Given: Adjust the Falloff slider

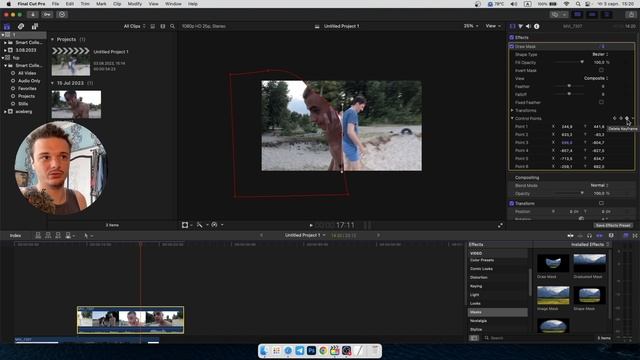Looking at the screenshot, I should [x=569, y=94].
